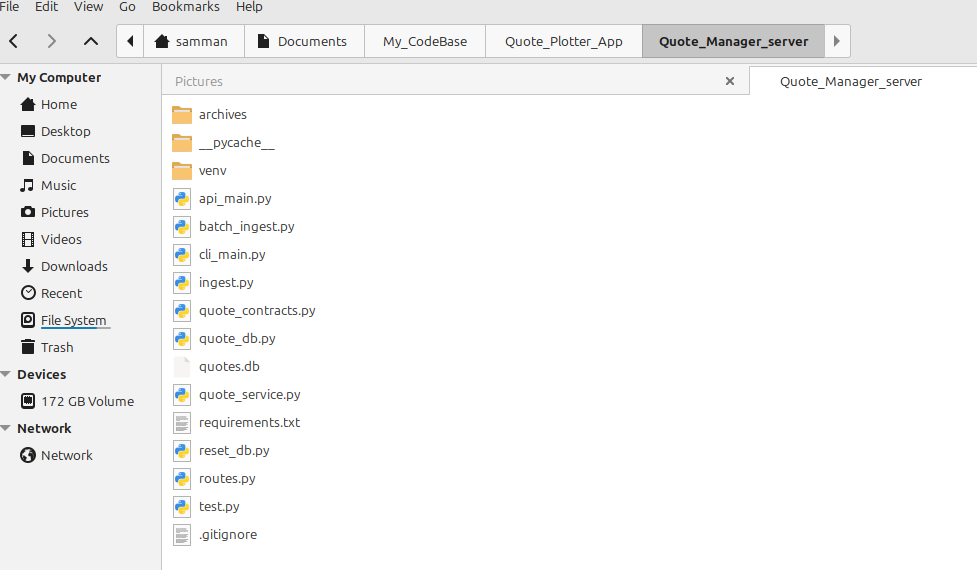Select the archives folder icon
The height and width of the screenshot is (570, 977).
pos(182,115)
